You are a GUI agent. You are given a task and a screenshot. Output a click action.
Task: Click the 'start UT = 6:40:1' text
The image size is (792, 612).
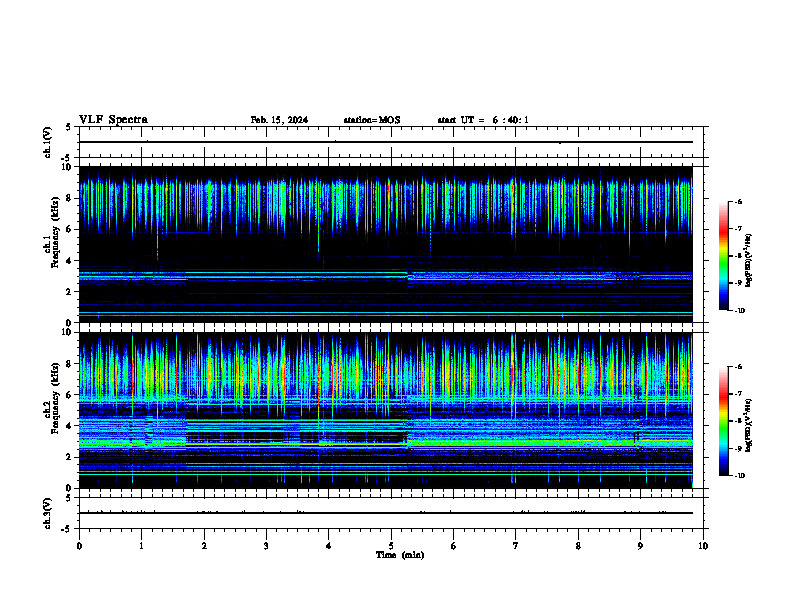pos(483,120)
